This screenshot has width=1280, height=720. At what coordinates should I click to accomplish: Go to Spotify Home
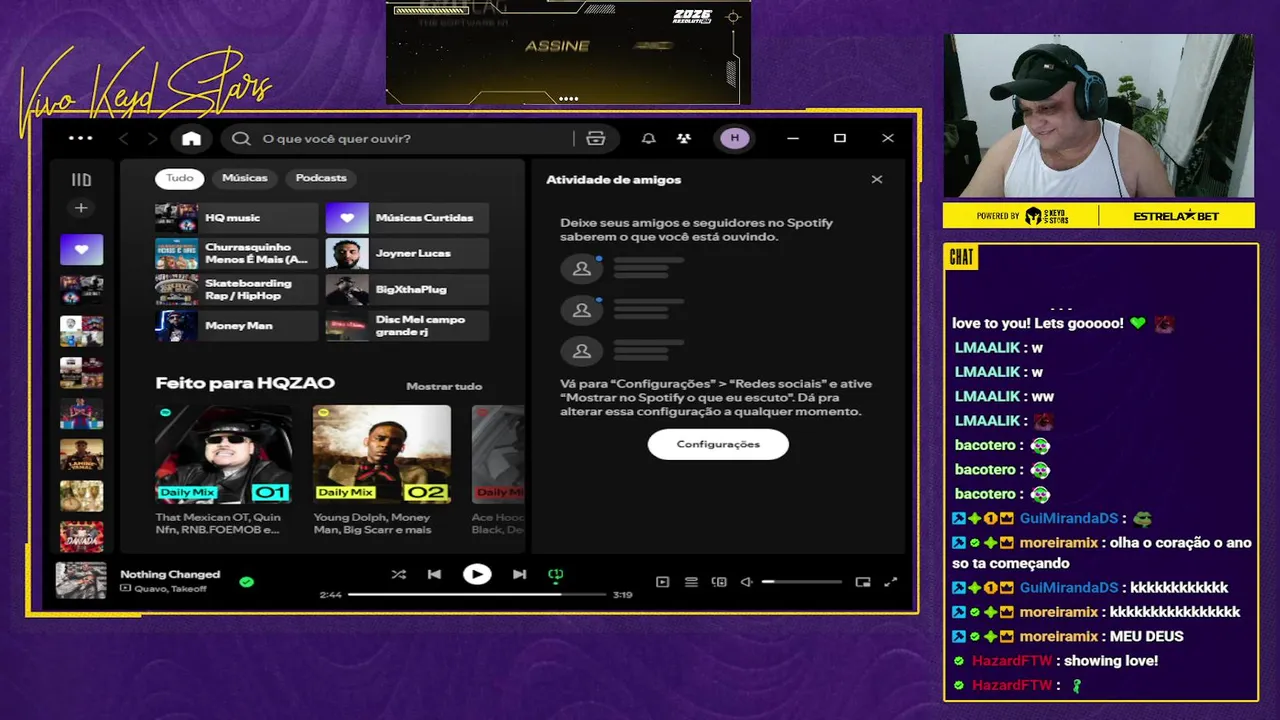(x=191, y=139)
